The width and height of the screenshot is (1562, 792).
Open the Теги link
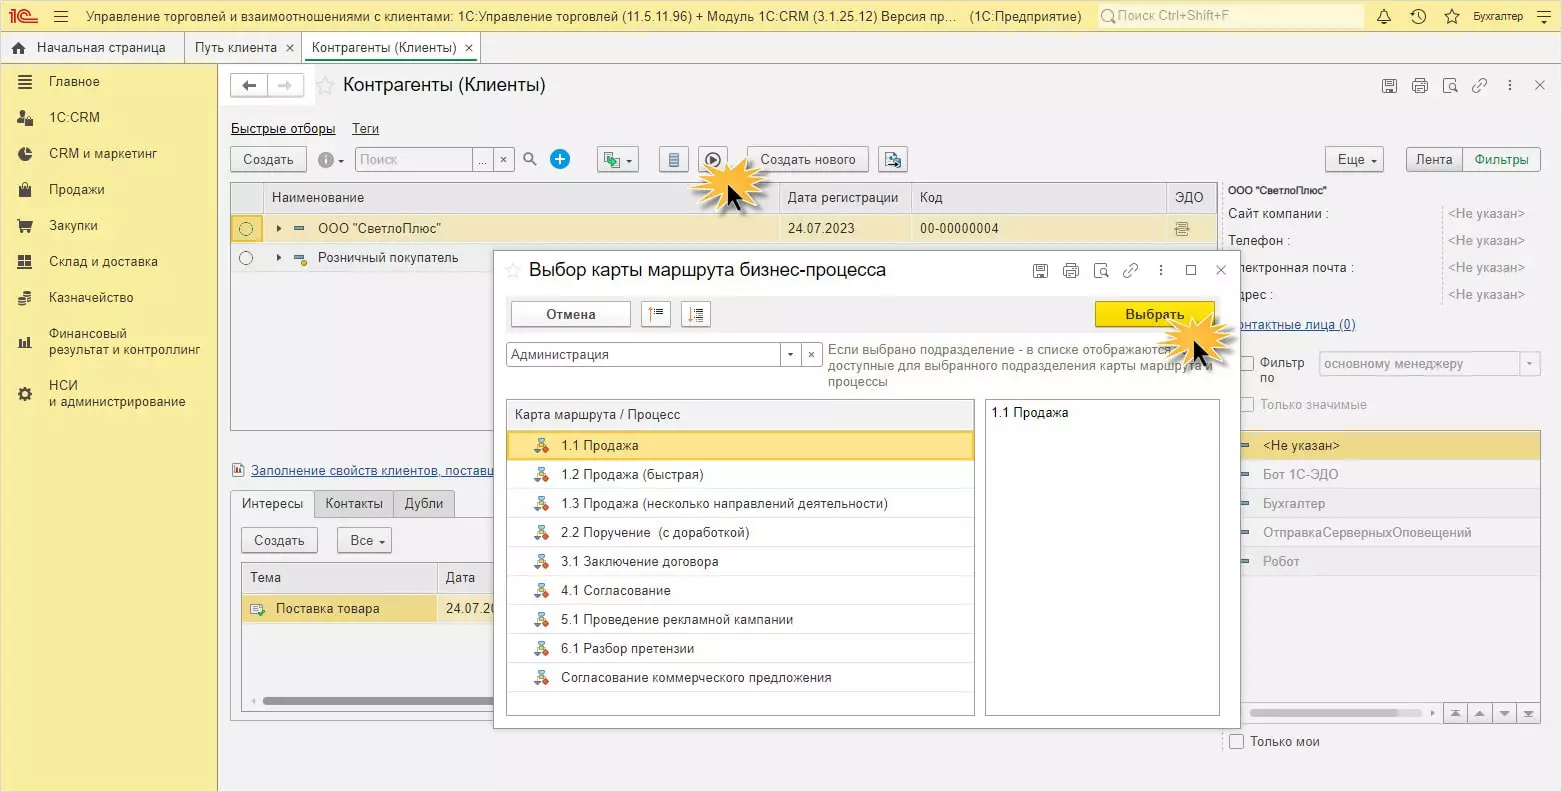coord(365,129)
